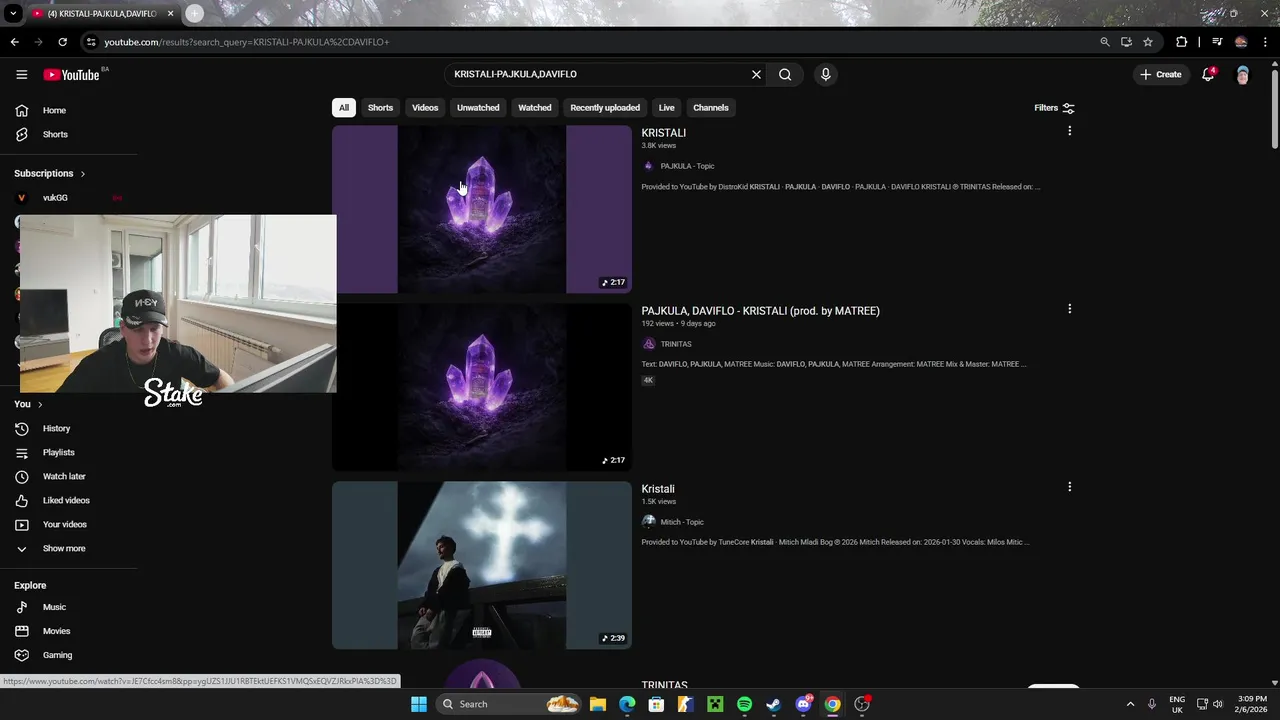Open Chrome media controls icon
This screenshot has width=1280, height=720.
coord(1217,42)
